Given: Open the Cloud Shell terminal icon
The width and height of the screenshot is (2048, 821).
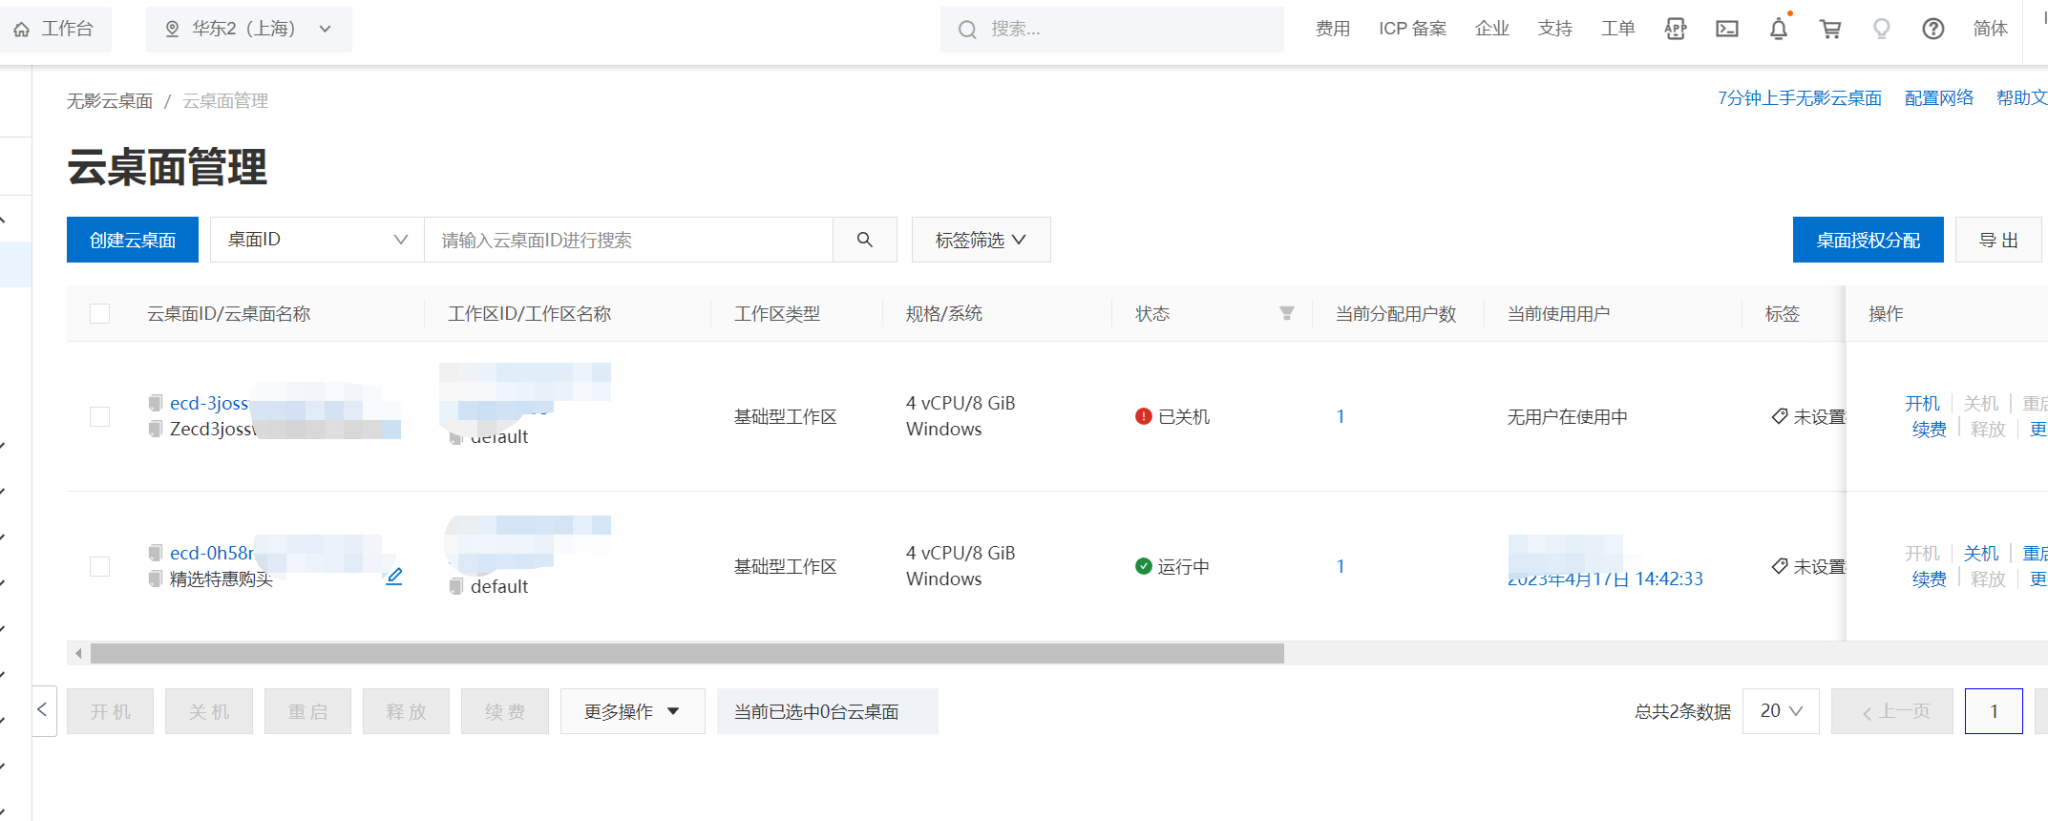Looking at the screenshot, I should pos(1727,29).
